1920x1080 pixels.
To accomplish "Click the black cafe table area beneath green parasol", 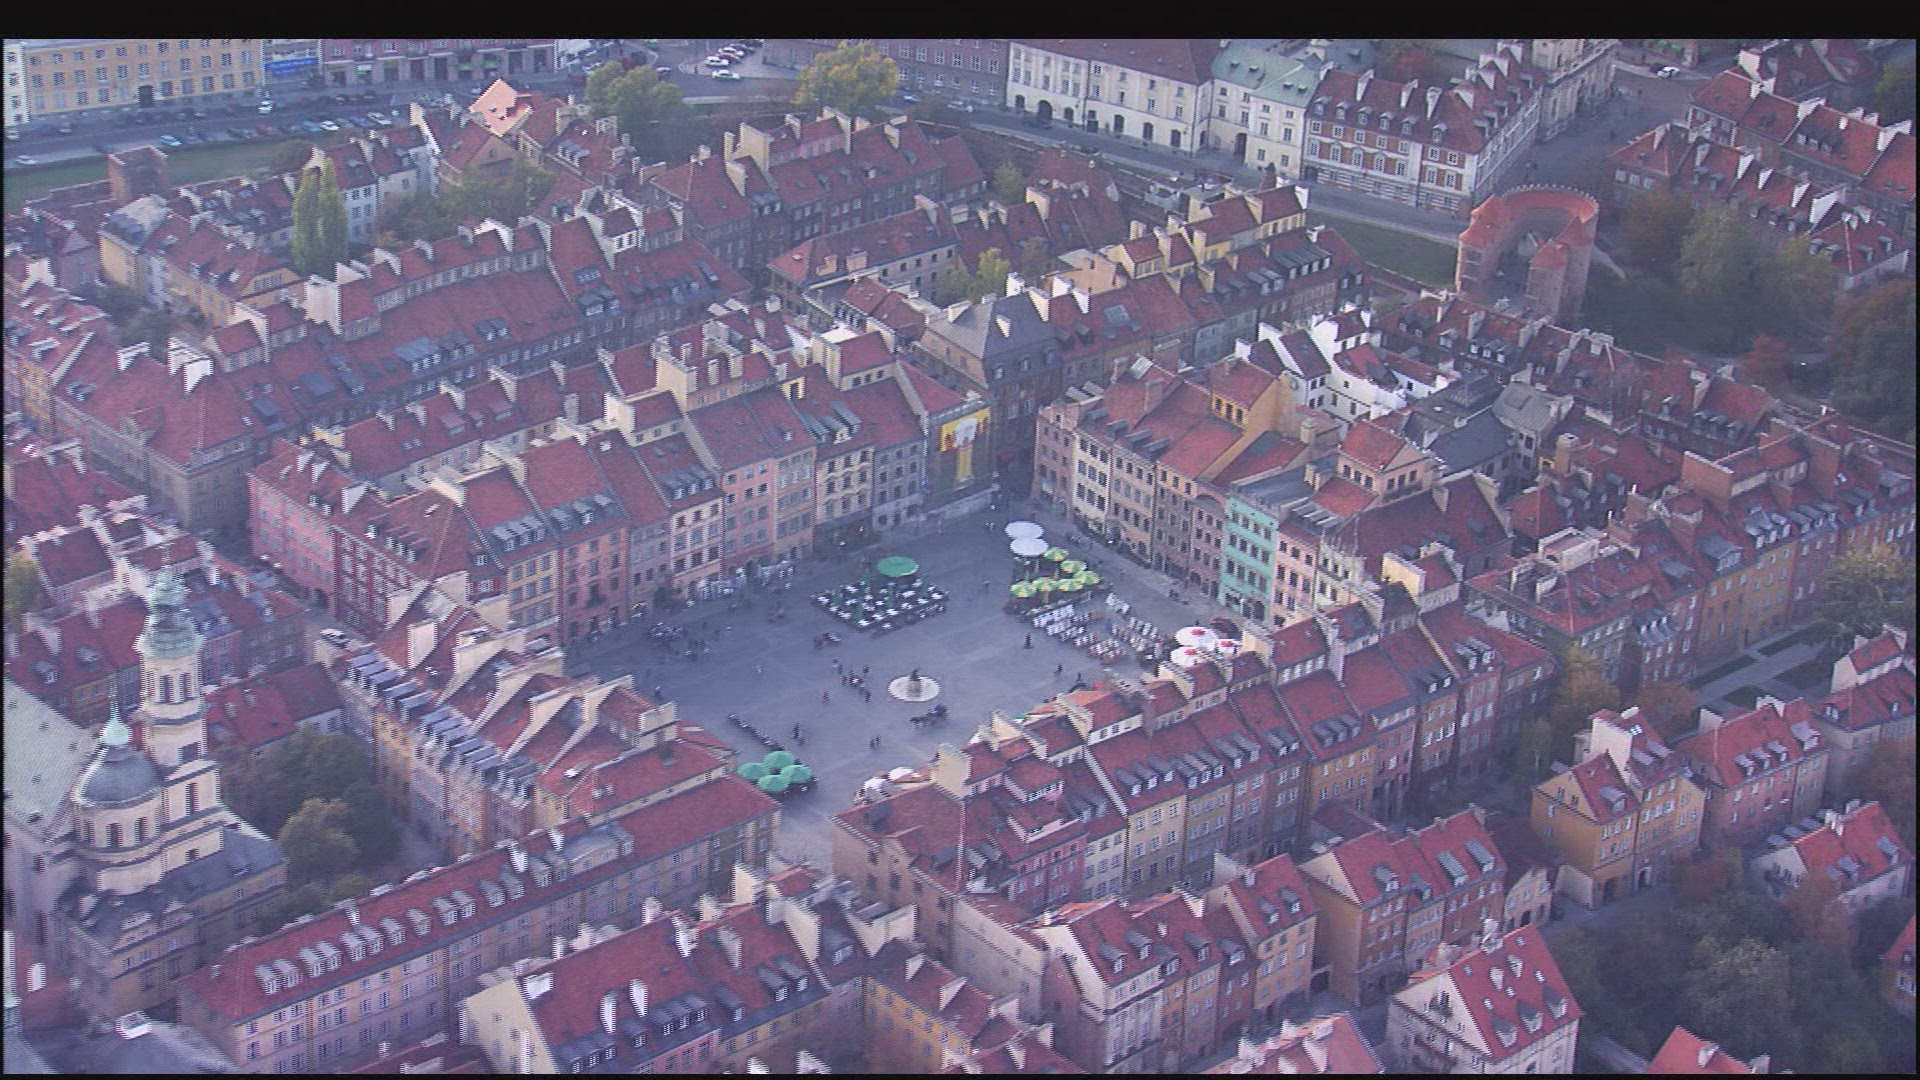I will pyautogui.click(x=880, y=603).
